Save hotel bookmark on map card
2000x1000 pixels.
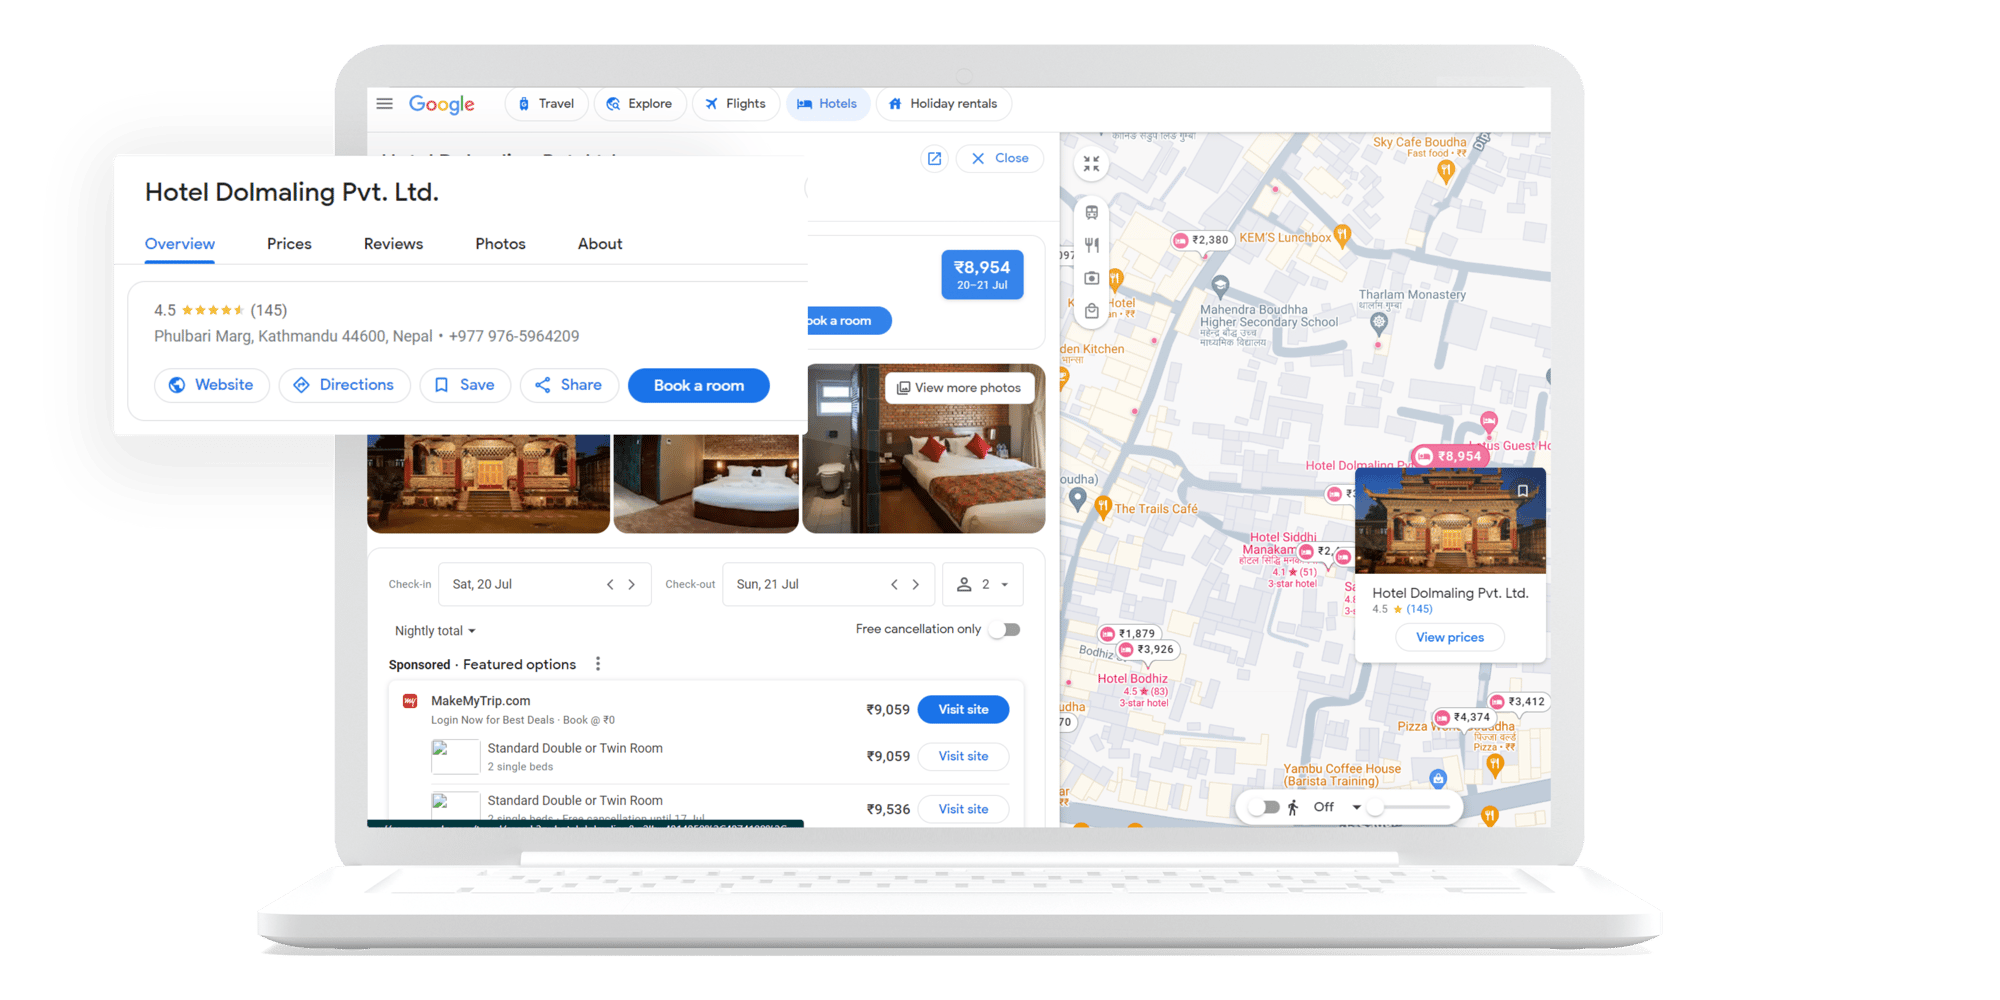point(1522,491)
